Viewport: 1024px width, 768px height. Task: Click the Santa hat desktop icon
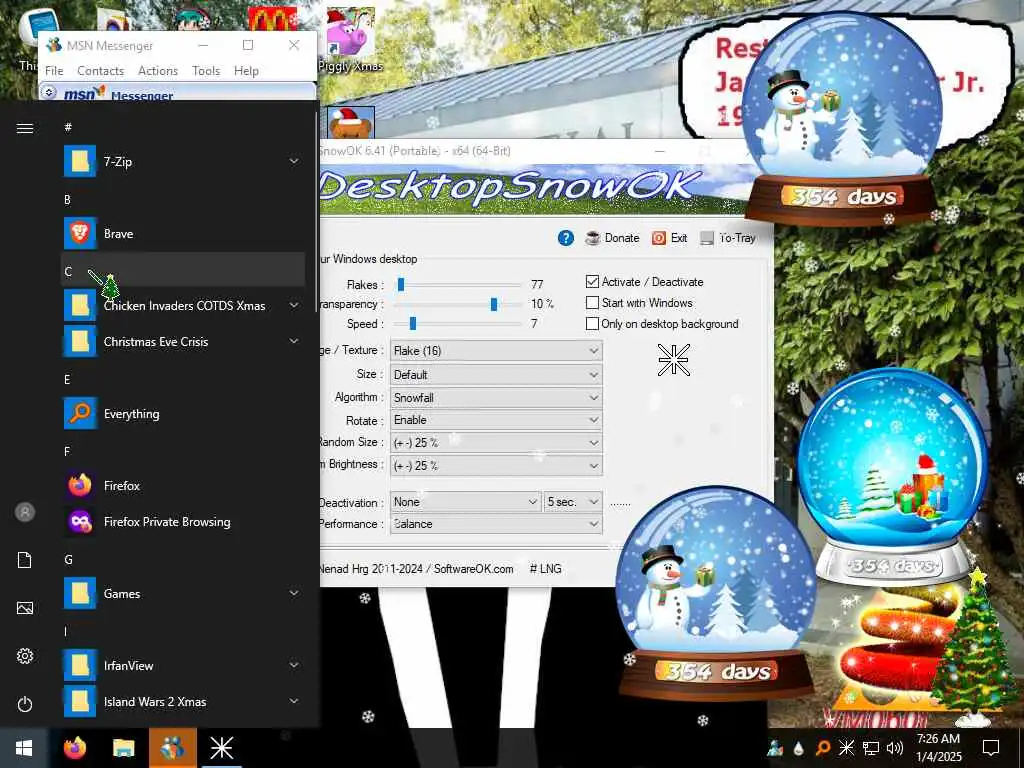(x=351, y=123)
